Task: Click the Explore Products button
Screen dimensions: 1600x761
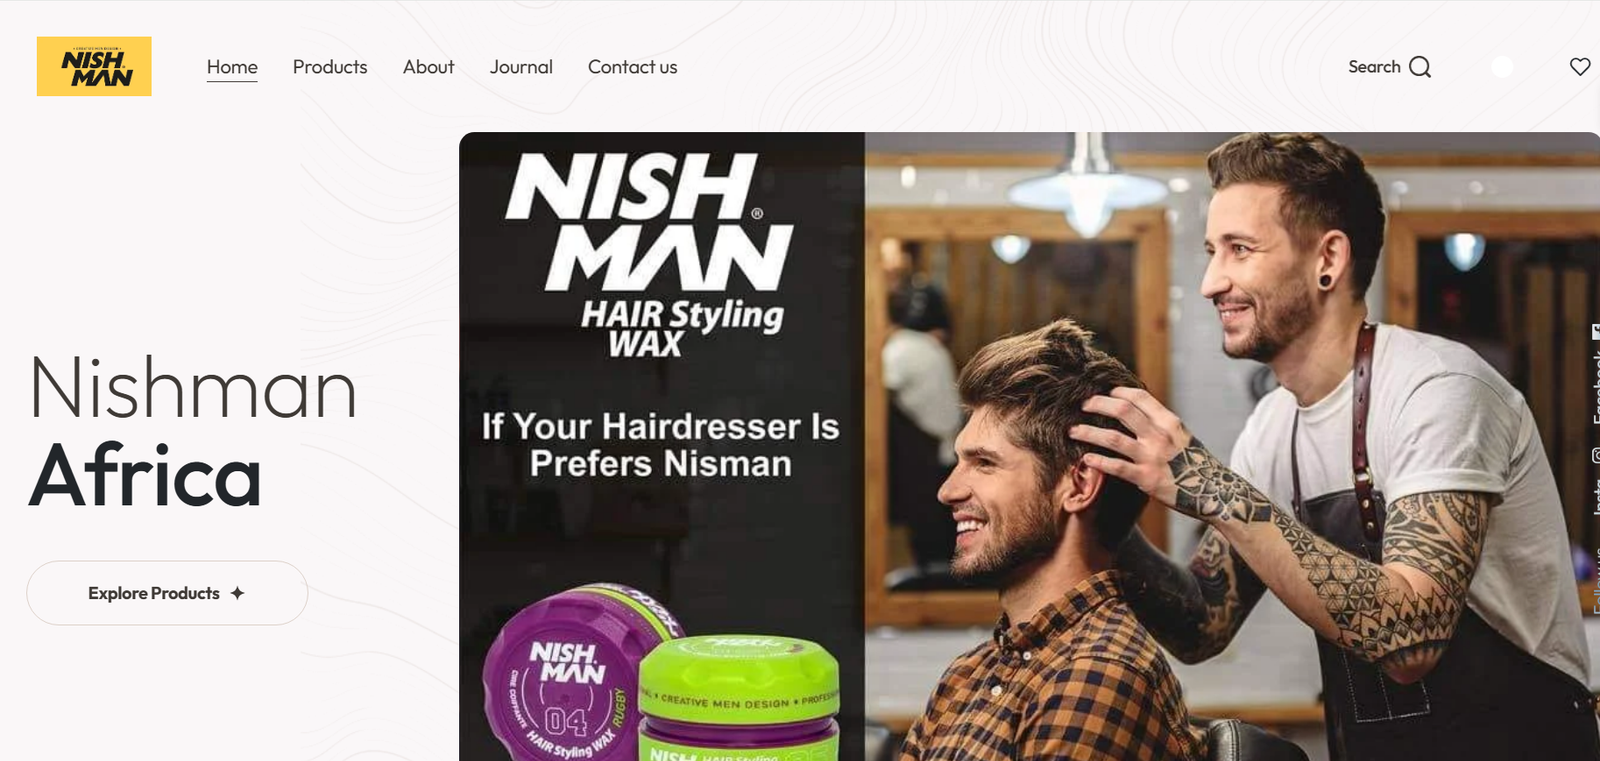Action: [167, 593]
